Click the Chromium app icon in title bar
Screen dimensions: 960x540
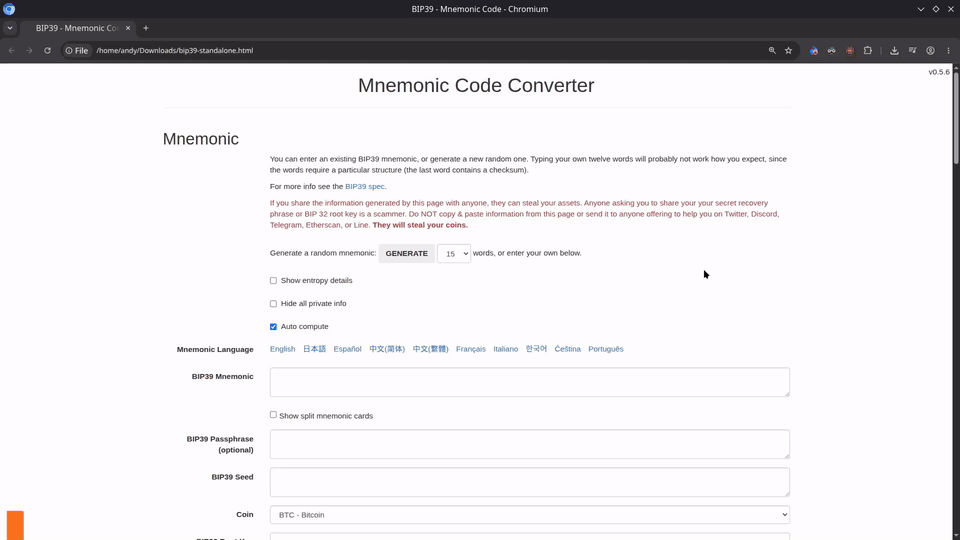(x=9, y=9)
